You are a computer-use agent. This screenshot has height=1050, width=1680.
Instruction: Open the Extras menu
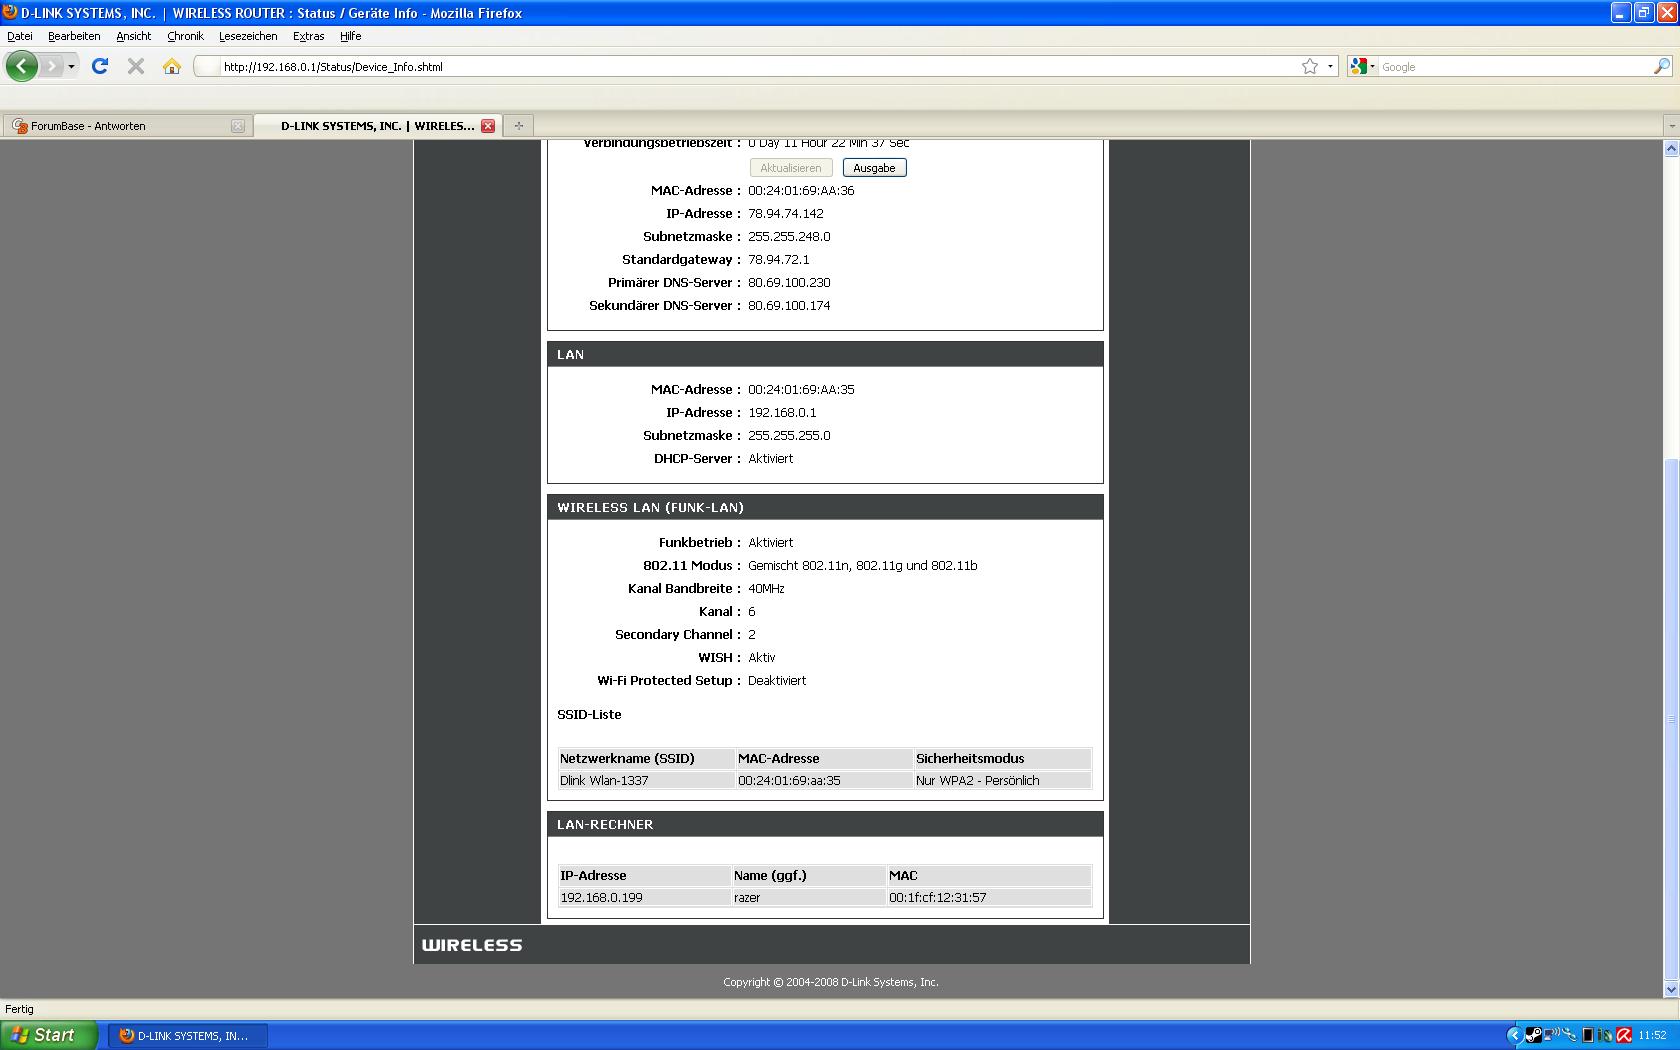tap(308, 36)
